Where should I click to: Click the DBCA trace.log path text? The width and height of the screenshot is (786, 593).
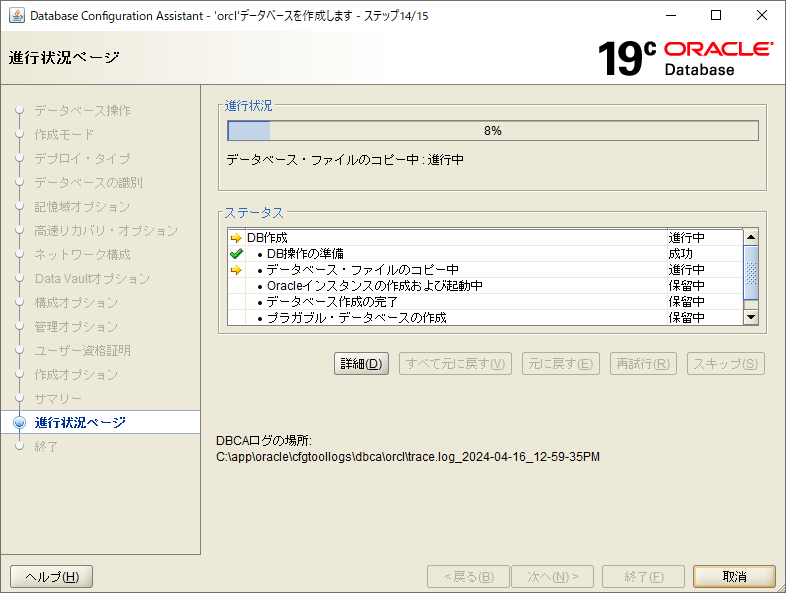(x=408, y=457)
